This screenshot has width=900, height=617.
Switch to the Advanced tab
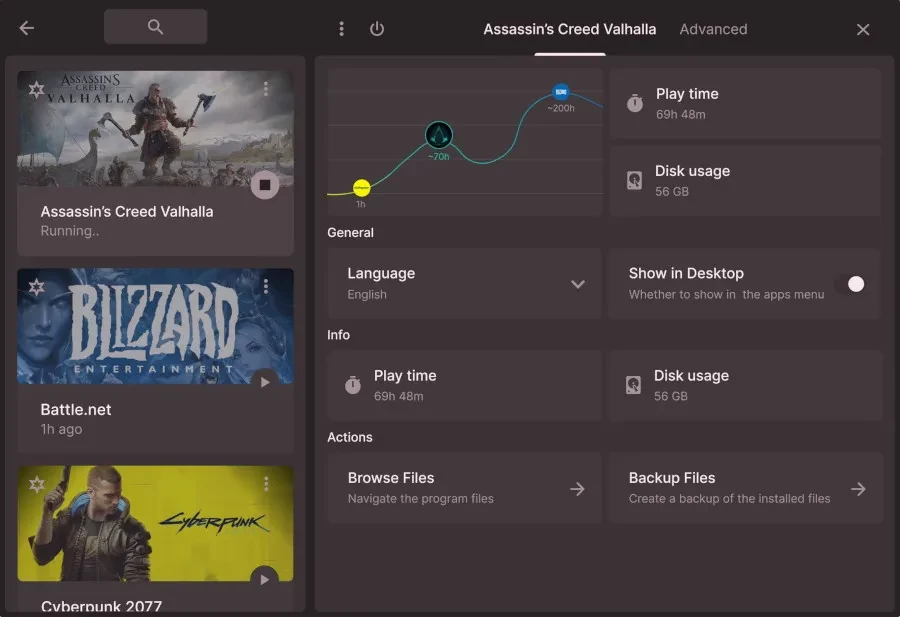(713, 29)
